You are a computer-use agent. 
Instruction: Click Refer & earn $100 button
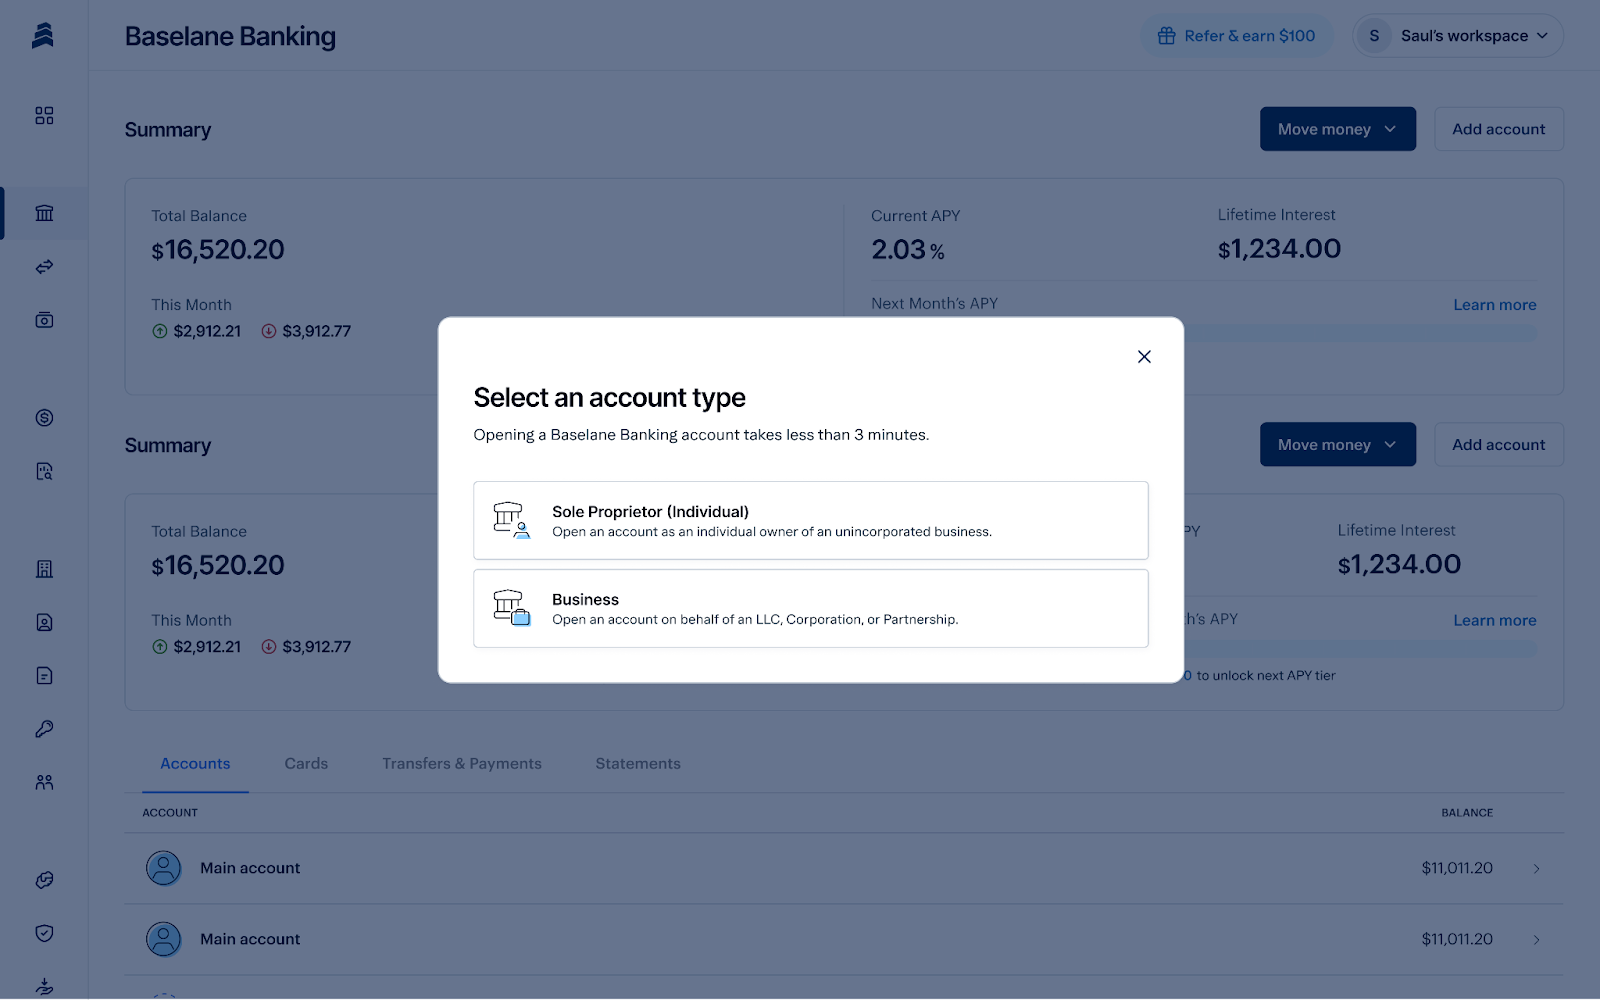click(x=1237, y=36)
